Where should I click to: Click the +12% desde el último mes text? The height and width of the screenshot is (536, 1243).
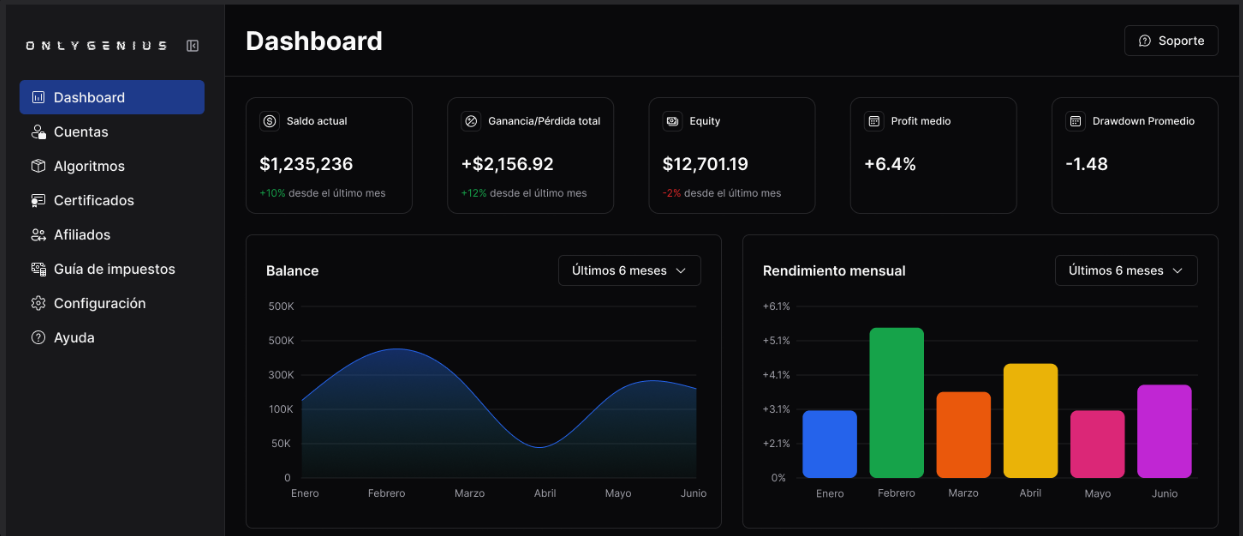[524, 193]
